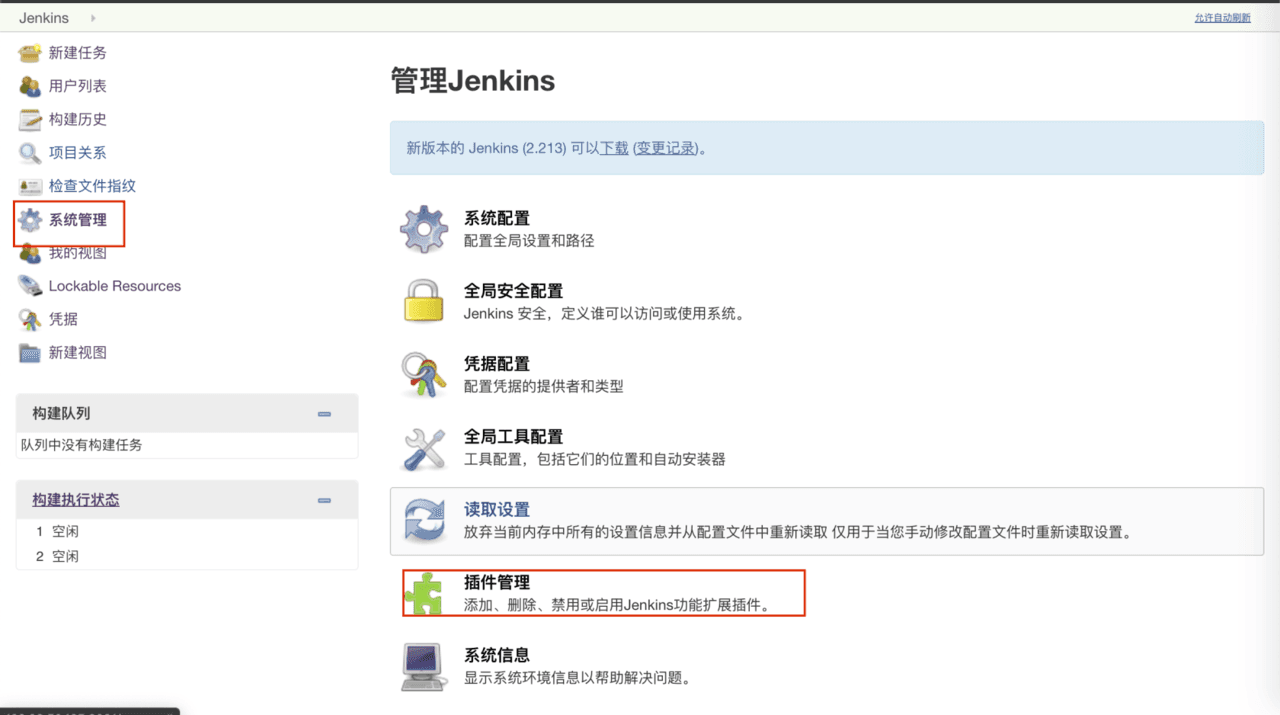This screenshot has width=1280, height=715.
Task: Open the 系统配置 title link
Action: [497, 218]
